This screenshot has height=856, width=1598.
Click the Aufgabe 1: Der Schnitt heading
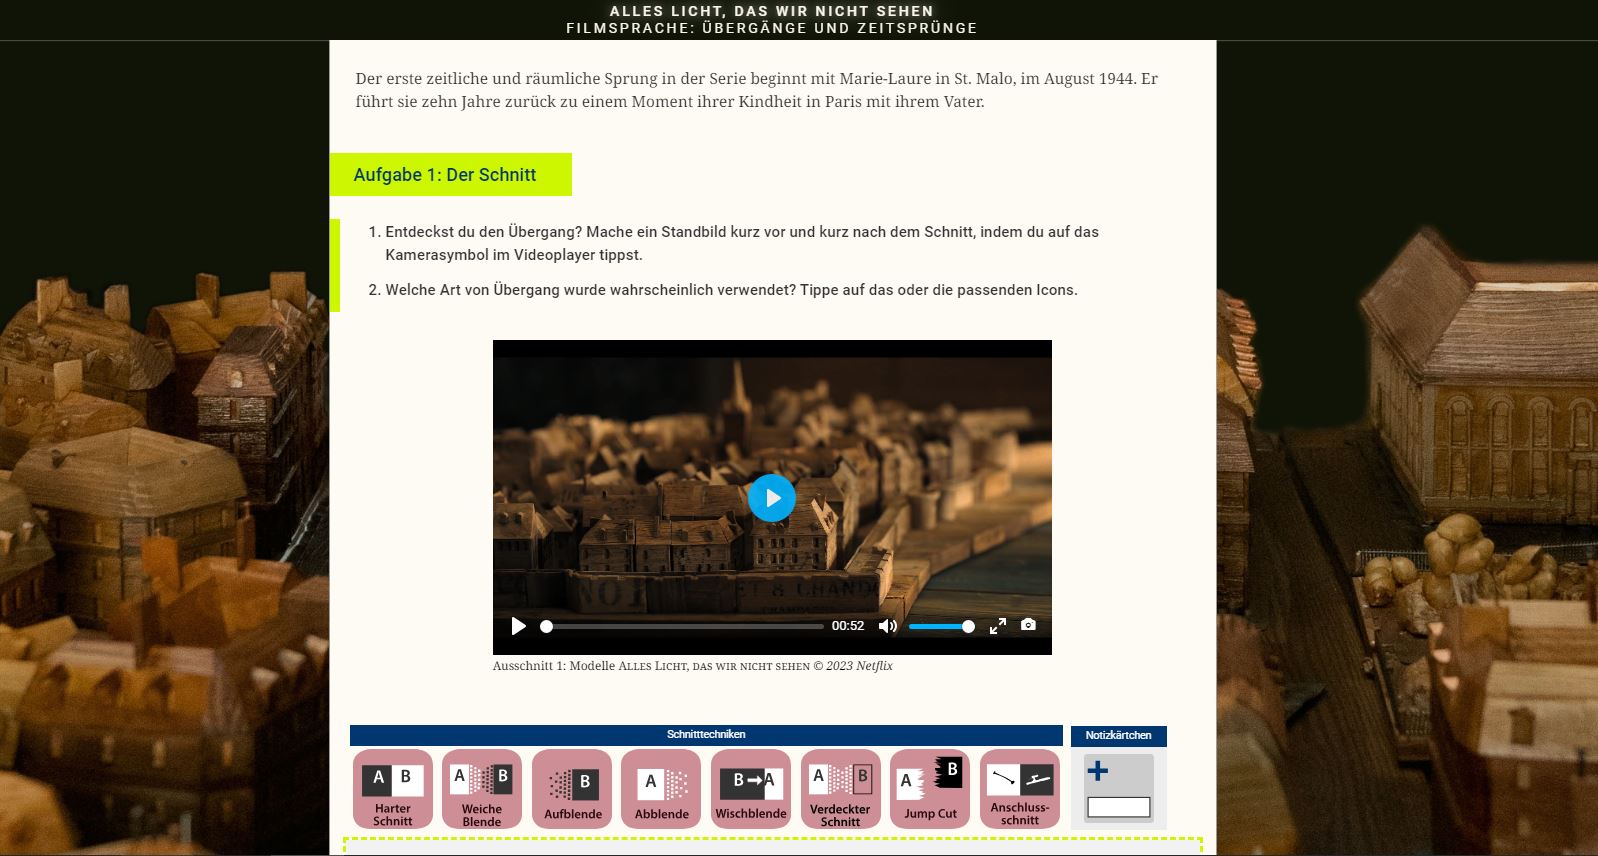451,175
